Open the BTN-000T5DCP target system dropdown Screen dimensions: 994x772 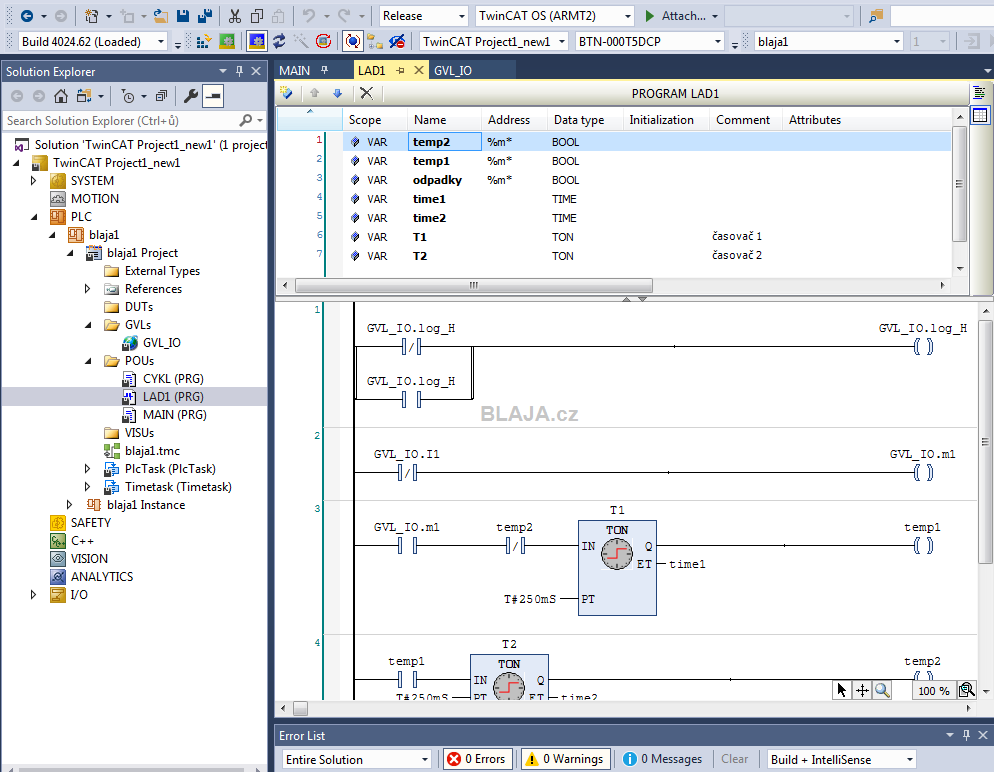click(x=718, y=42)
